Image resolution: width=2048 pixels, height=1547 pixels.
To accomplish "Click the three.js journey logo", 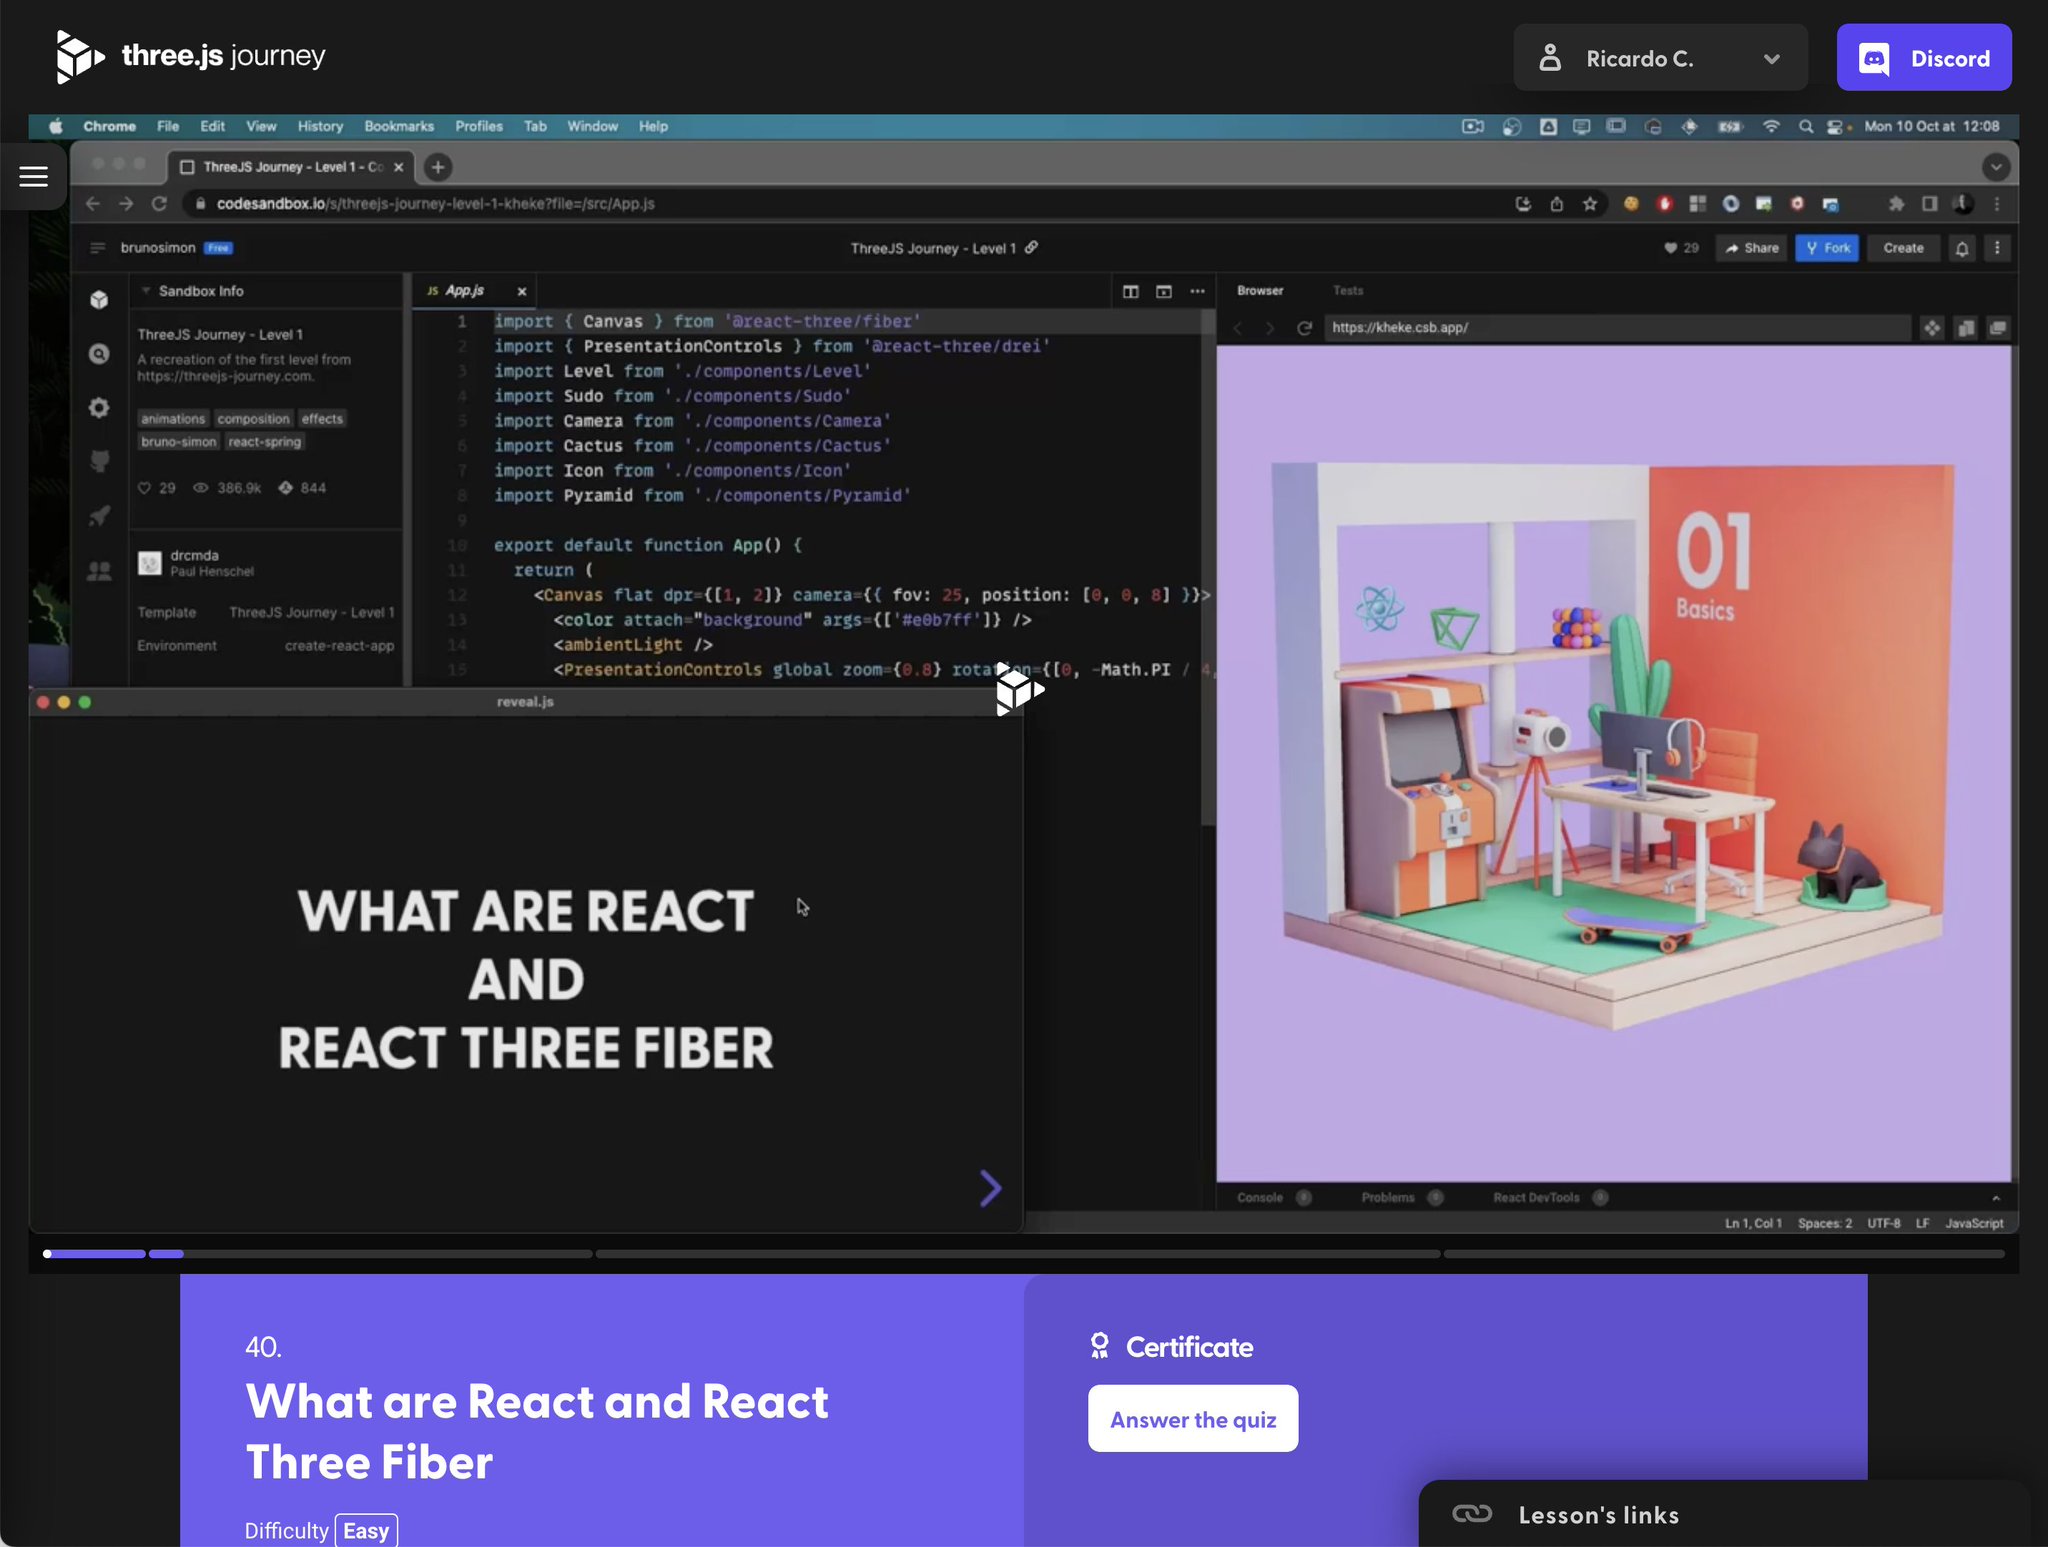I will pos(190,56).
